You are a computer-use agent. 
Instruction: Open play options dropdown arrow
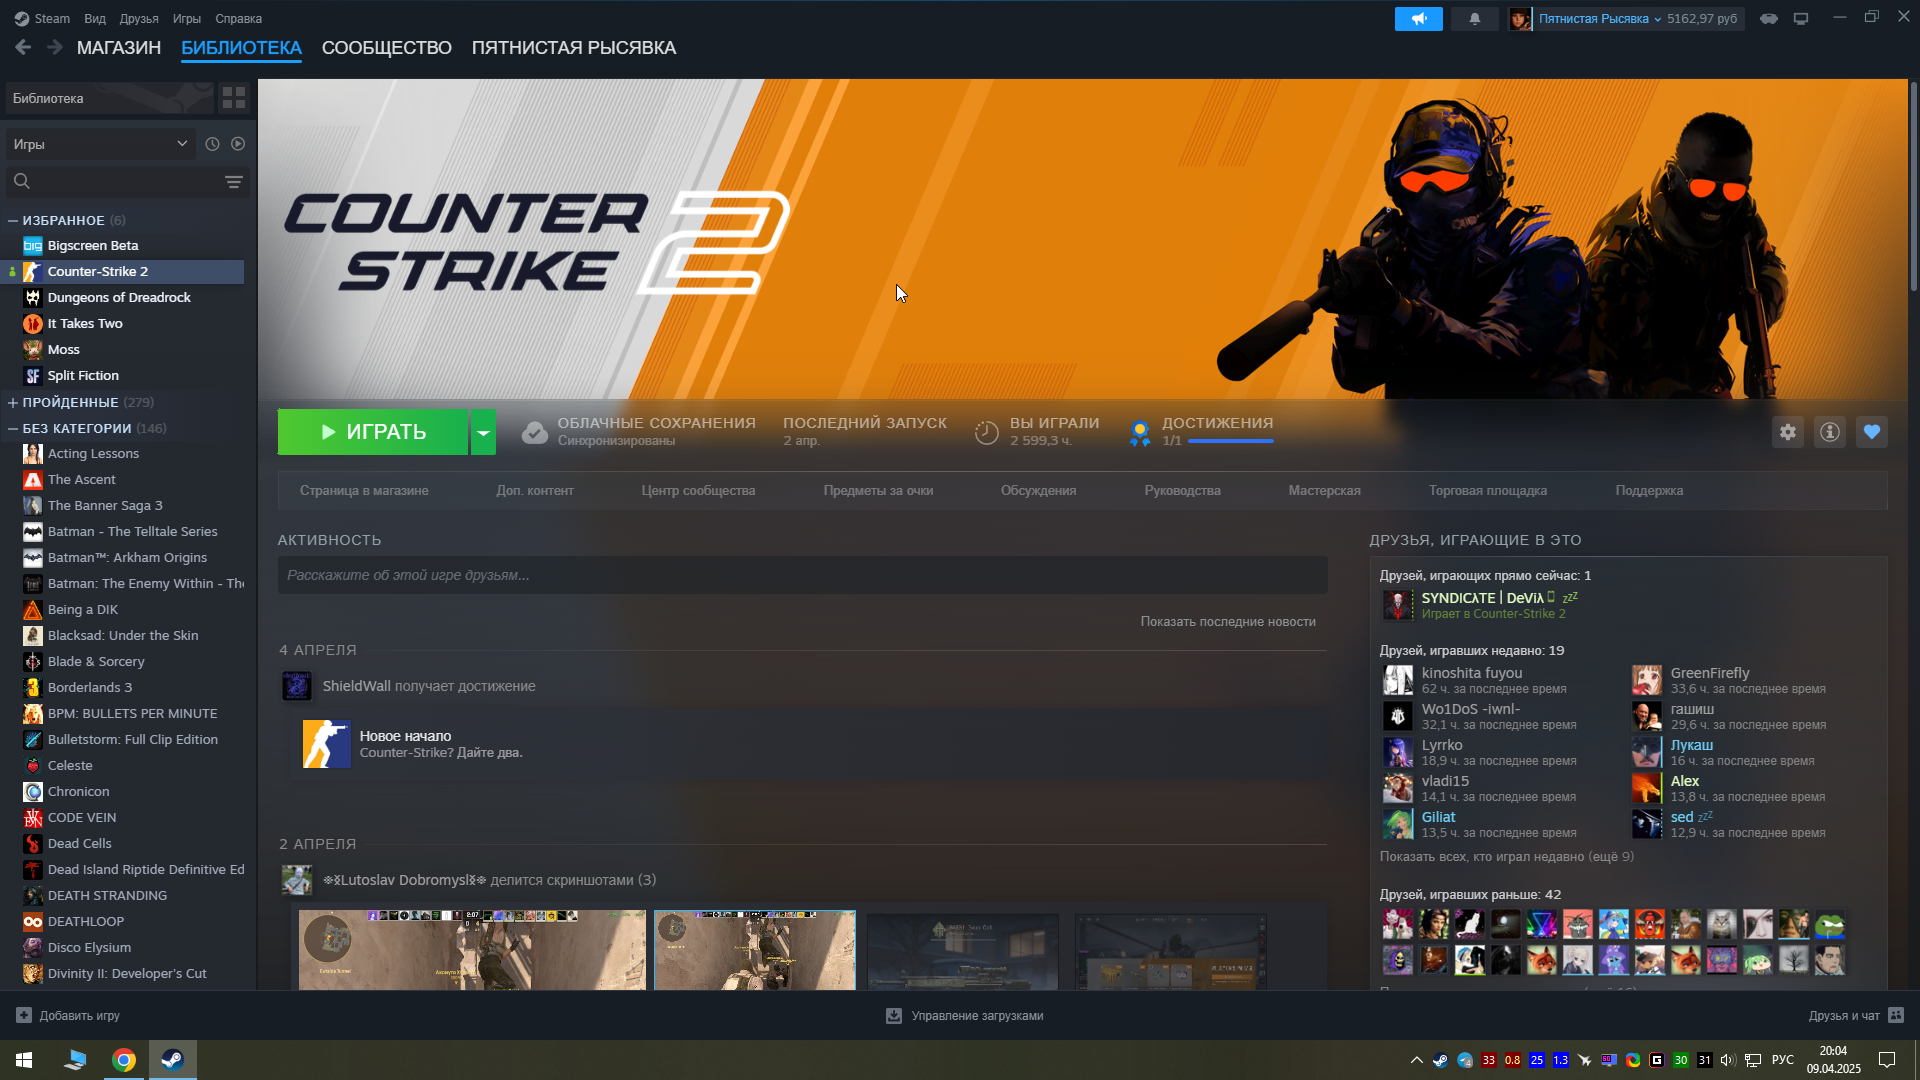[x=483, y=432]
